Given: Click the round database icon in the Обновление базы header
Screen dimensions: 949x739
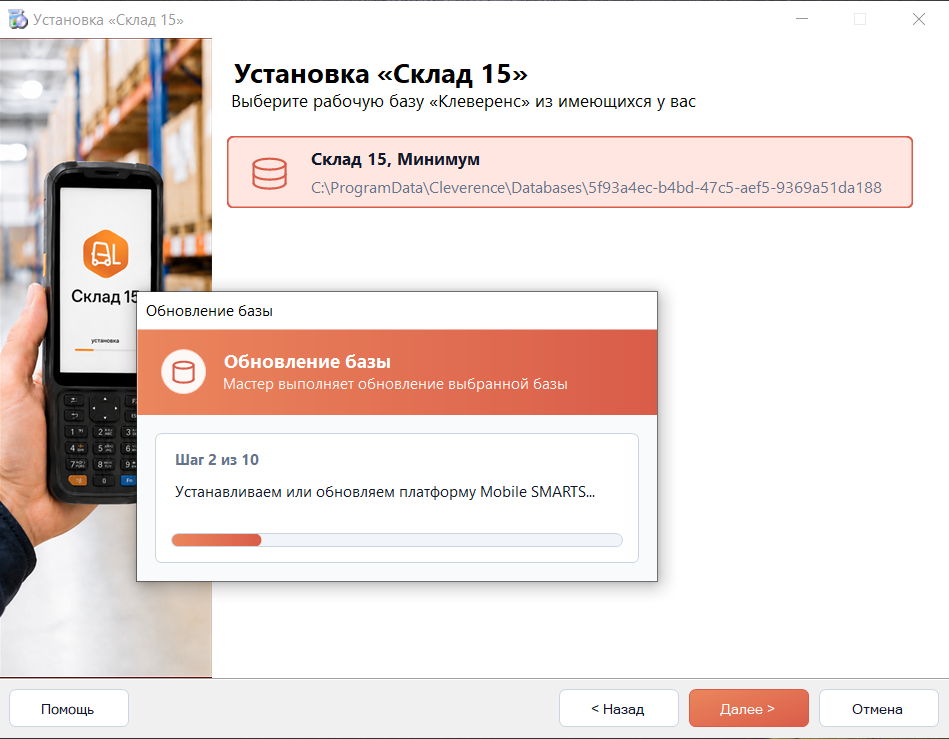Looking at the screenshot, I should (183, 372).
